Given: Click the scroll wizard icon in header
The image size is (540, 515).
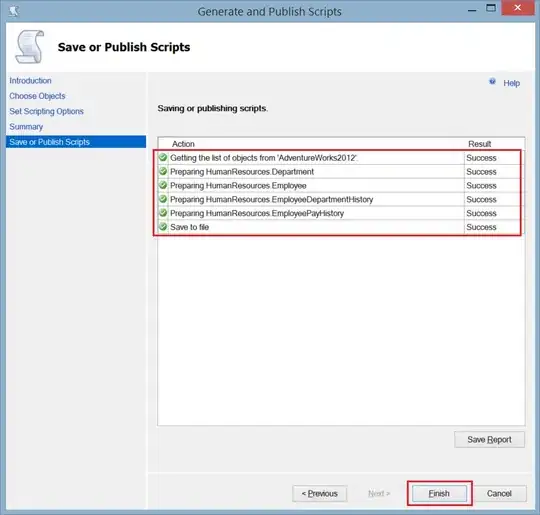Looking at the screenshot, I should (30, 47).
